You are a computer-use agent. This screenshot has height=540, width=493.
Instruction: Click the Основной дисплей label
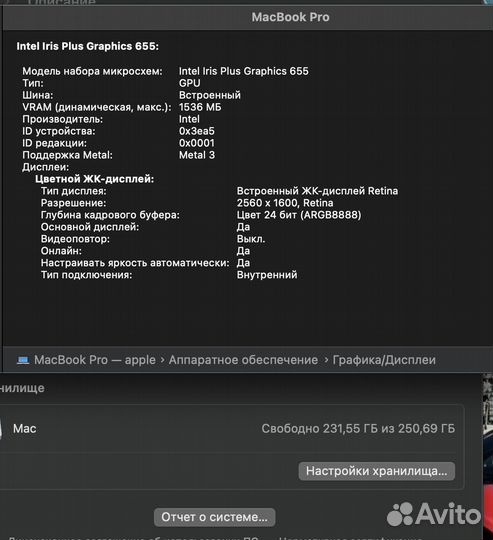[90, 227]
